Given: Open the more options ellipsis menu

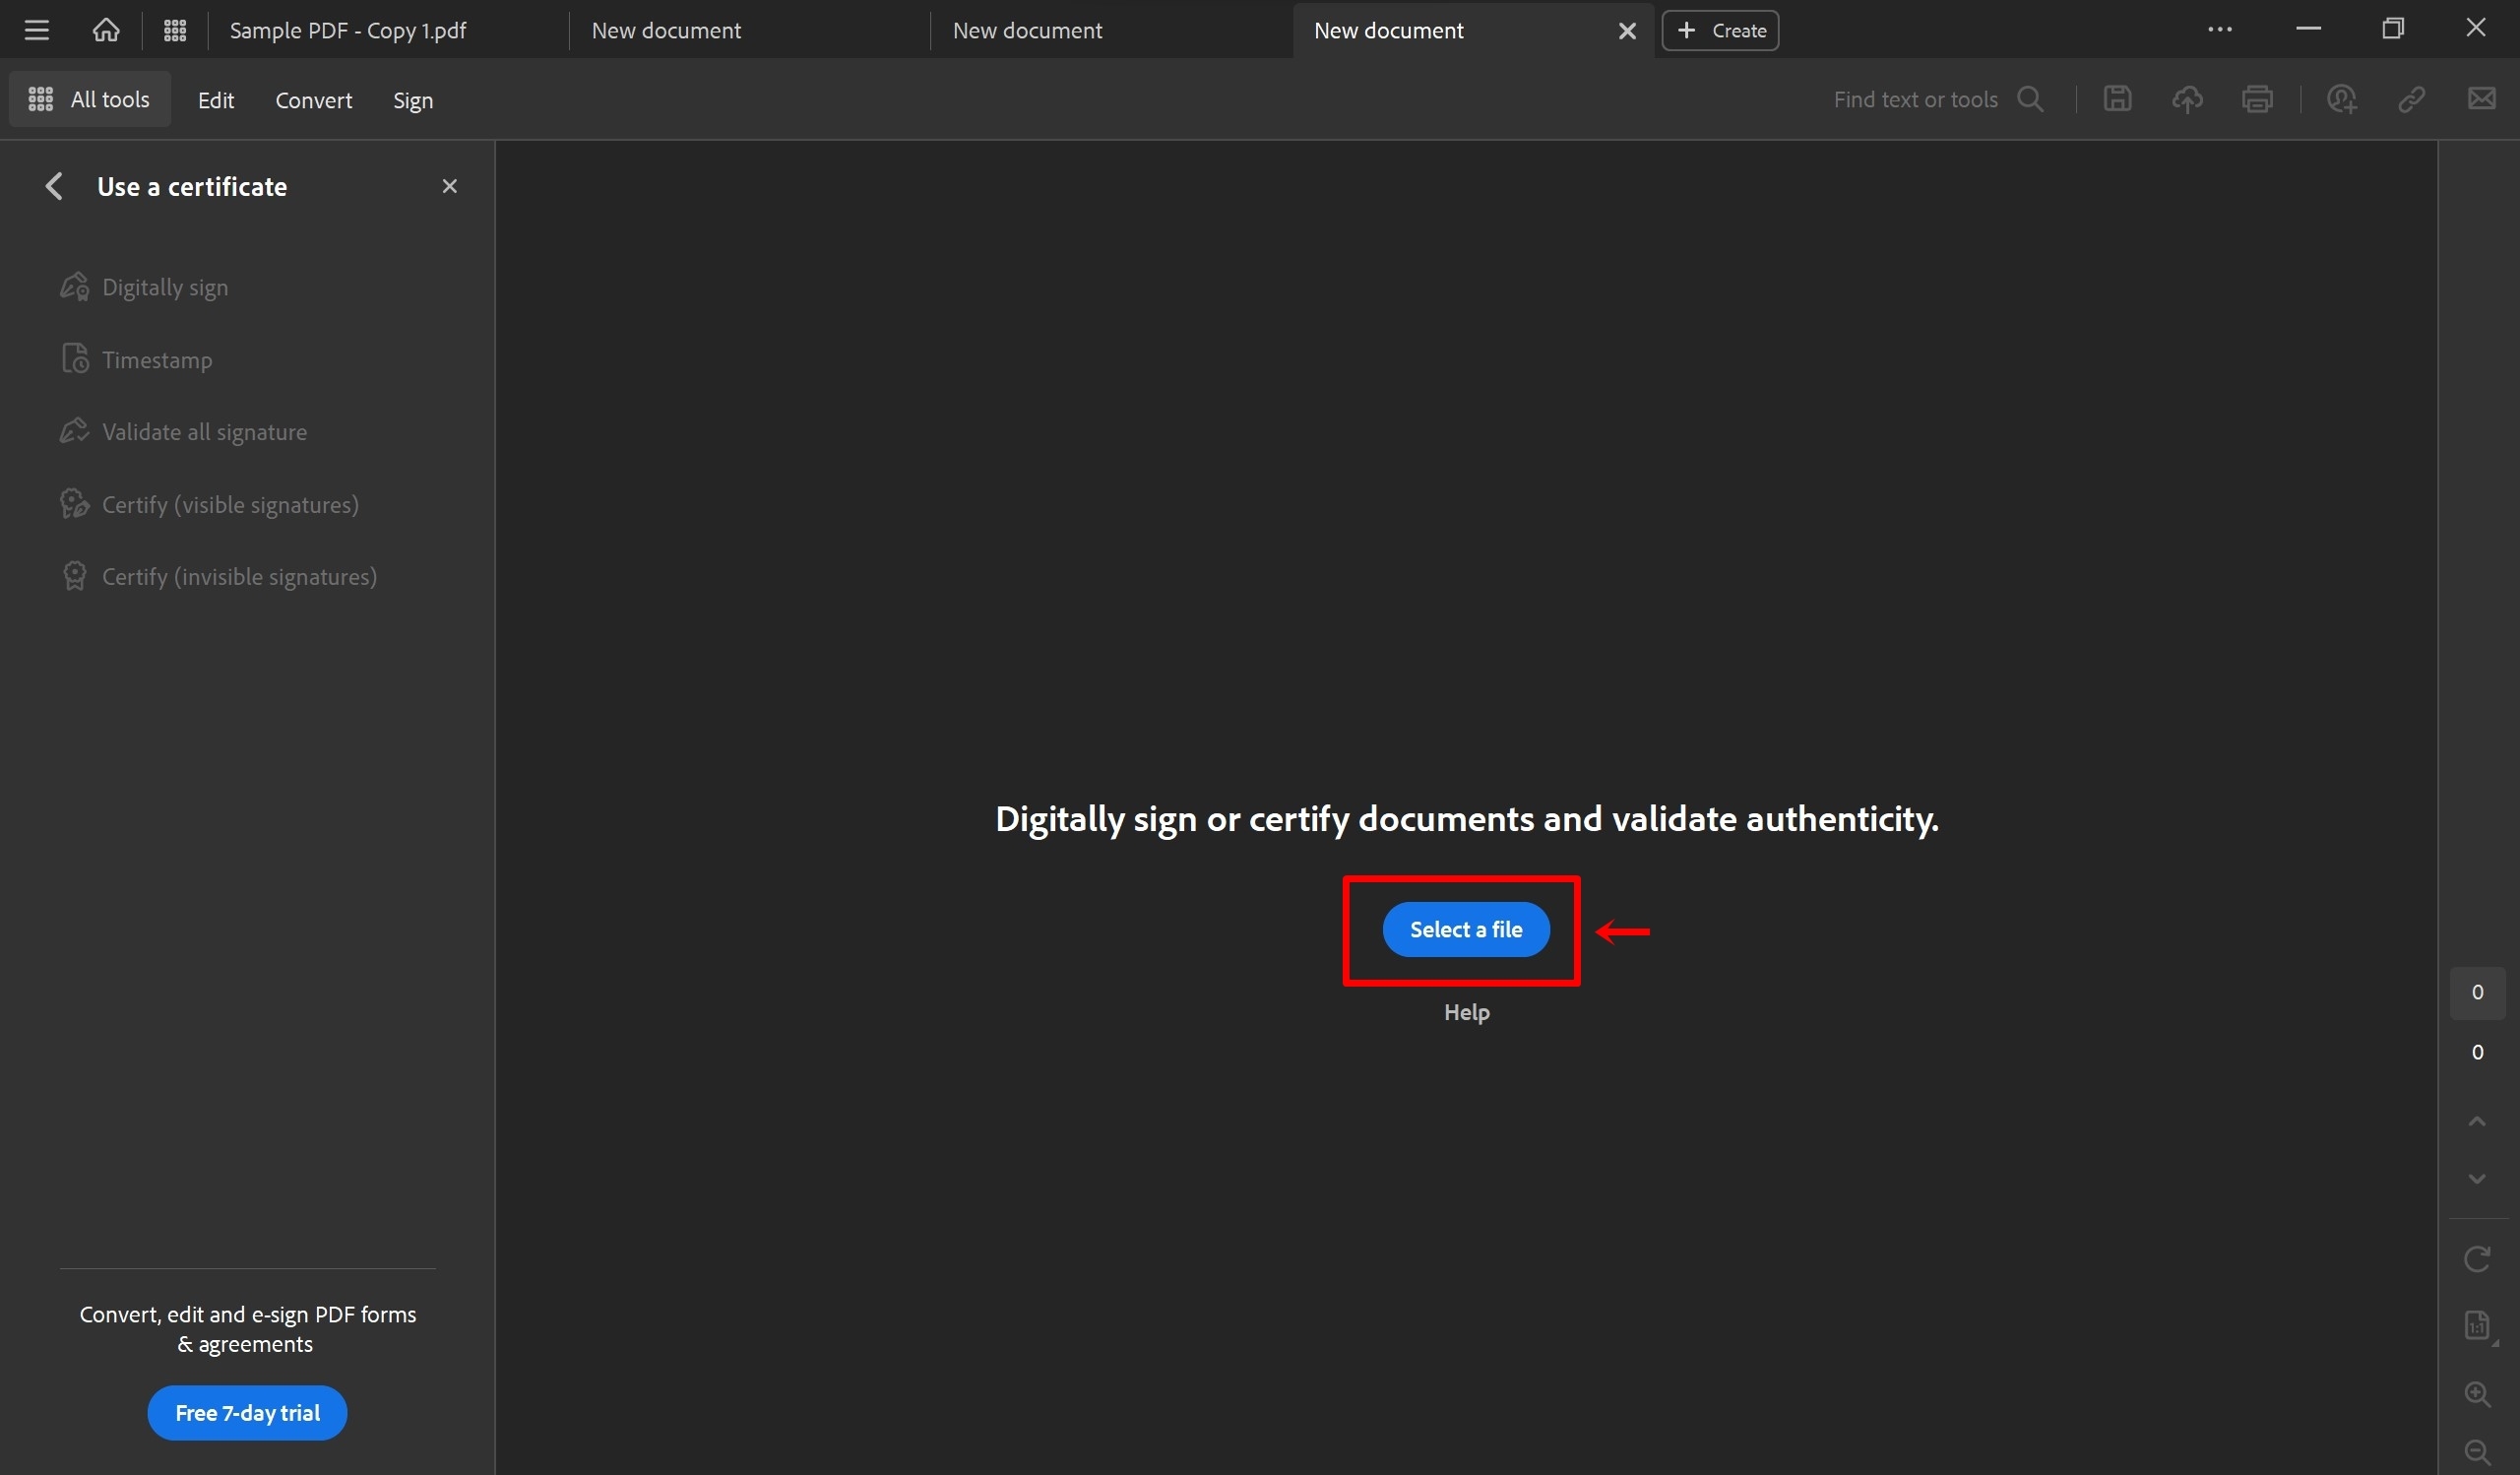Looking at the screenshot, I should [x=2221, y=29].
